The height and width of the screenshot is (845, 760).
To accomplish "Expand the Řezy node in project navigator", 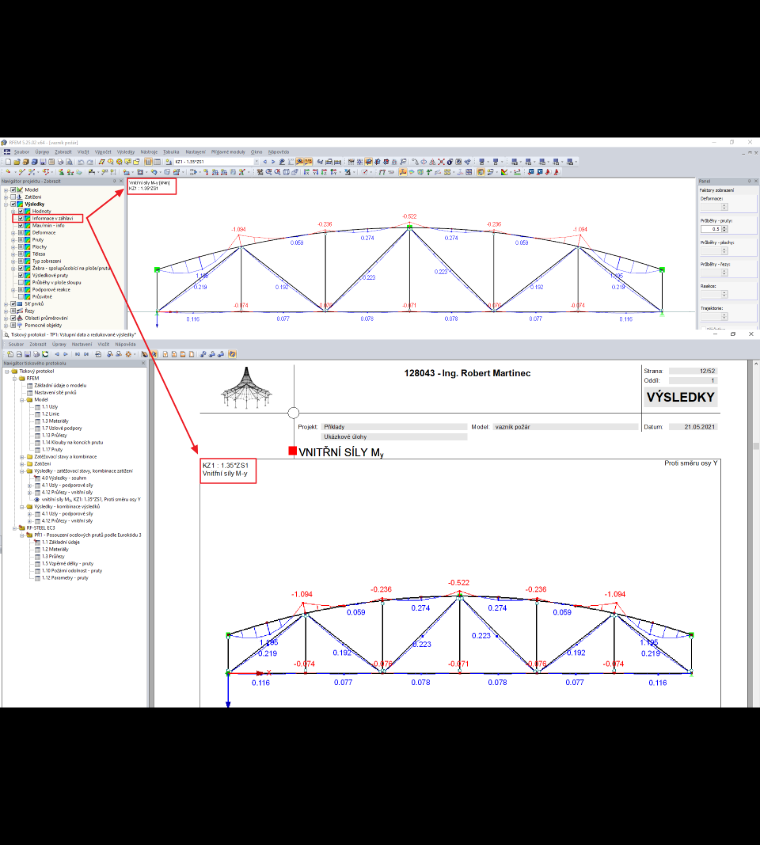I will 6,311.
